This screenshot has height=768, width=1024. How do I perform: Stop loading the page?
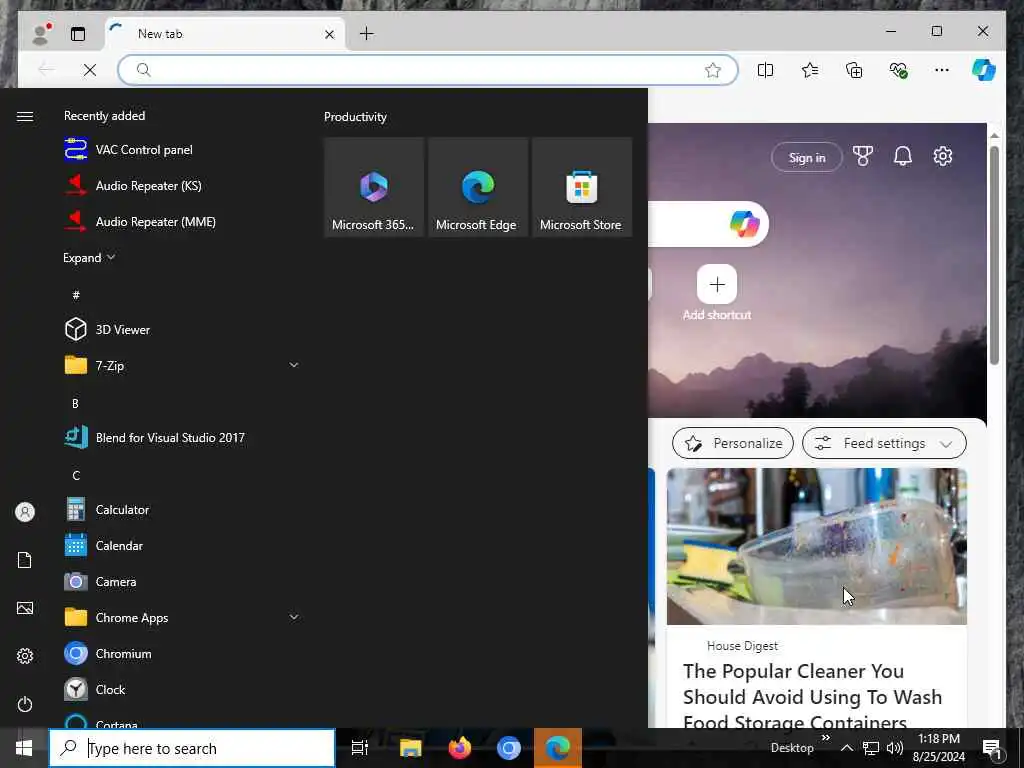point(90,70)
